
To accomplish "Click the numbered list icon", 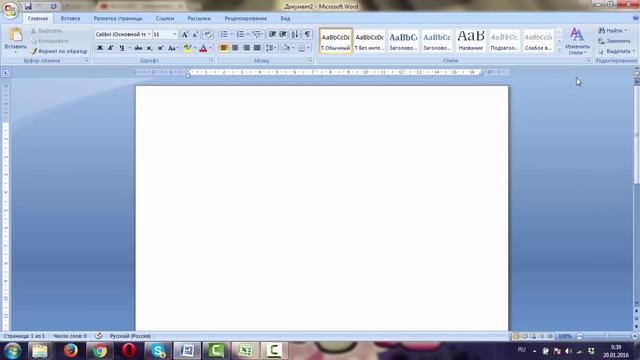I will point(240,34).
